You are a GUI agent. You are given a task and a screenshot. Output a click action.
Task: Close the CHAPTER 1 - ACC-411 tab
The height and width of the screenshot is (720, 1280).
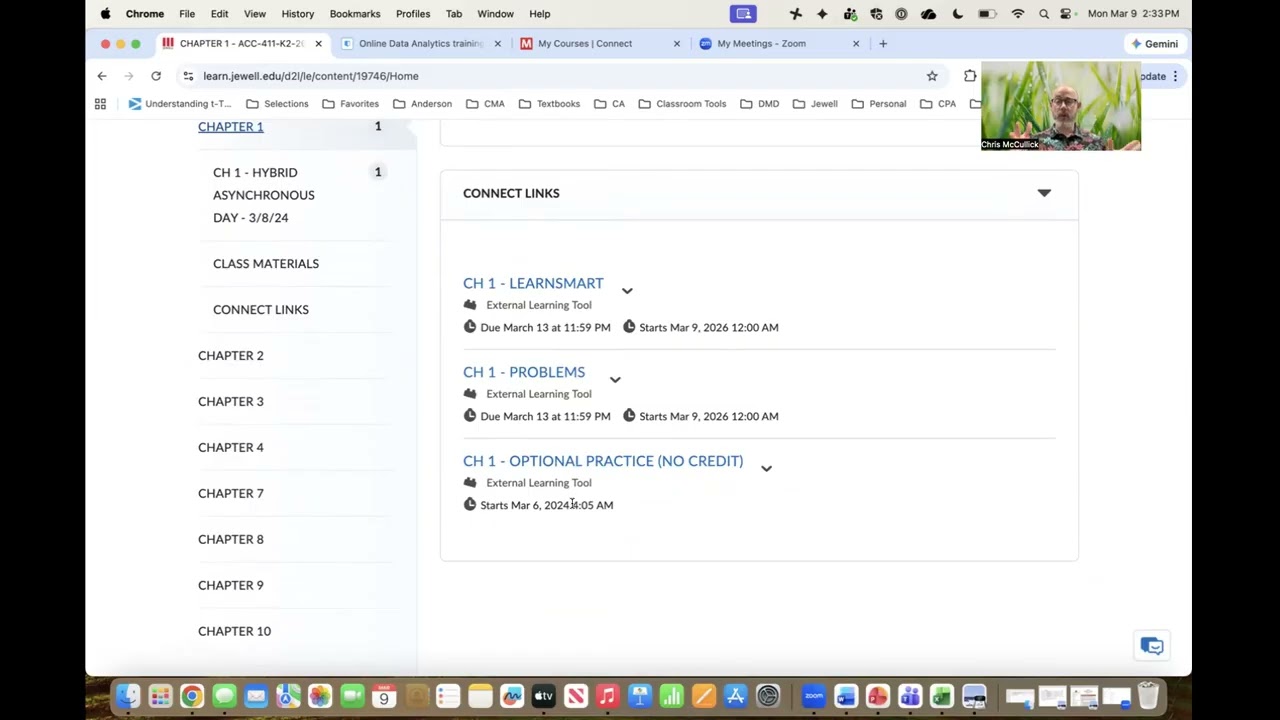tap(318, 44)
